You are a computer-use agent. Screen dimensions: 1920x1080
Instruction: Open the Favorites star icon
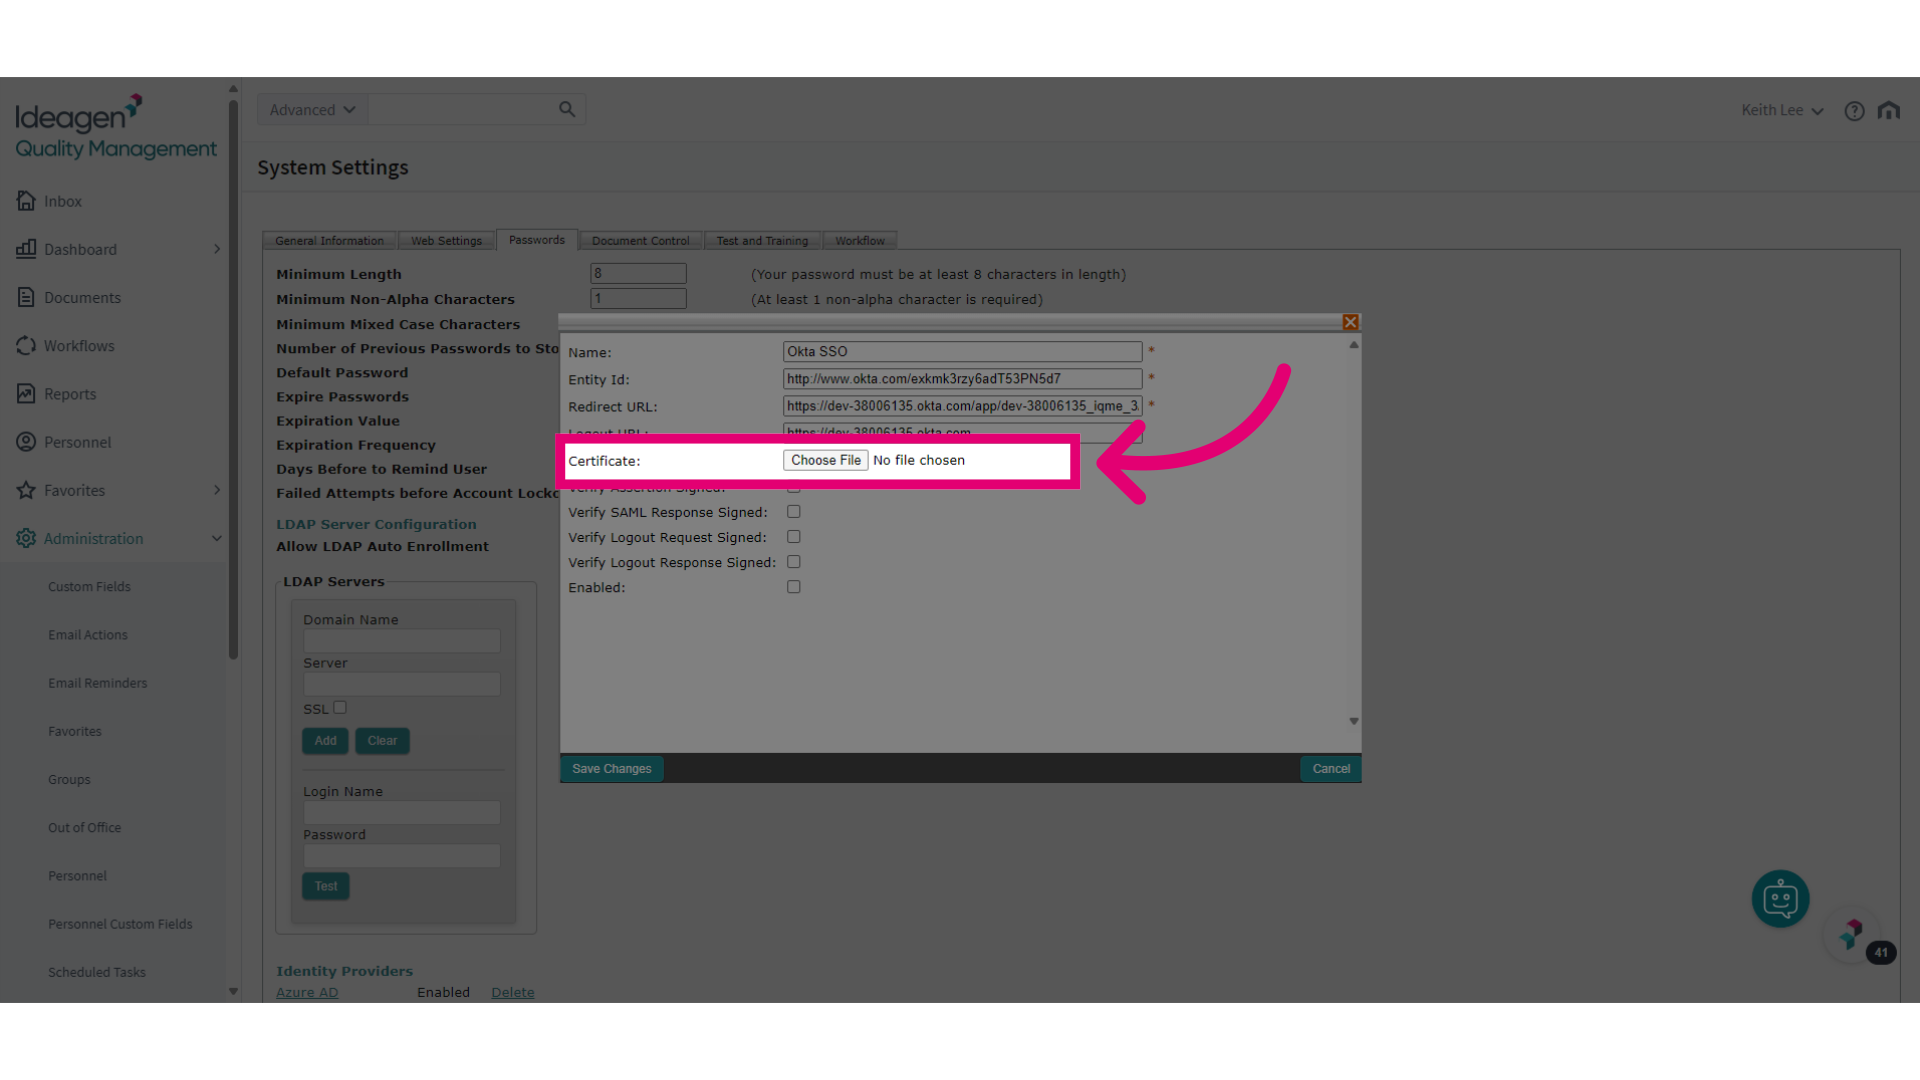point(26,490)
